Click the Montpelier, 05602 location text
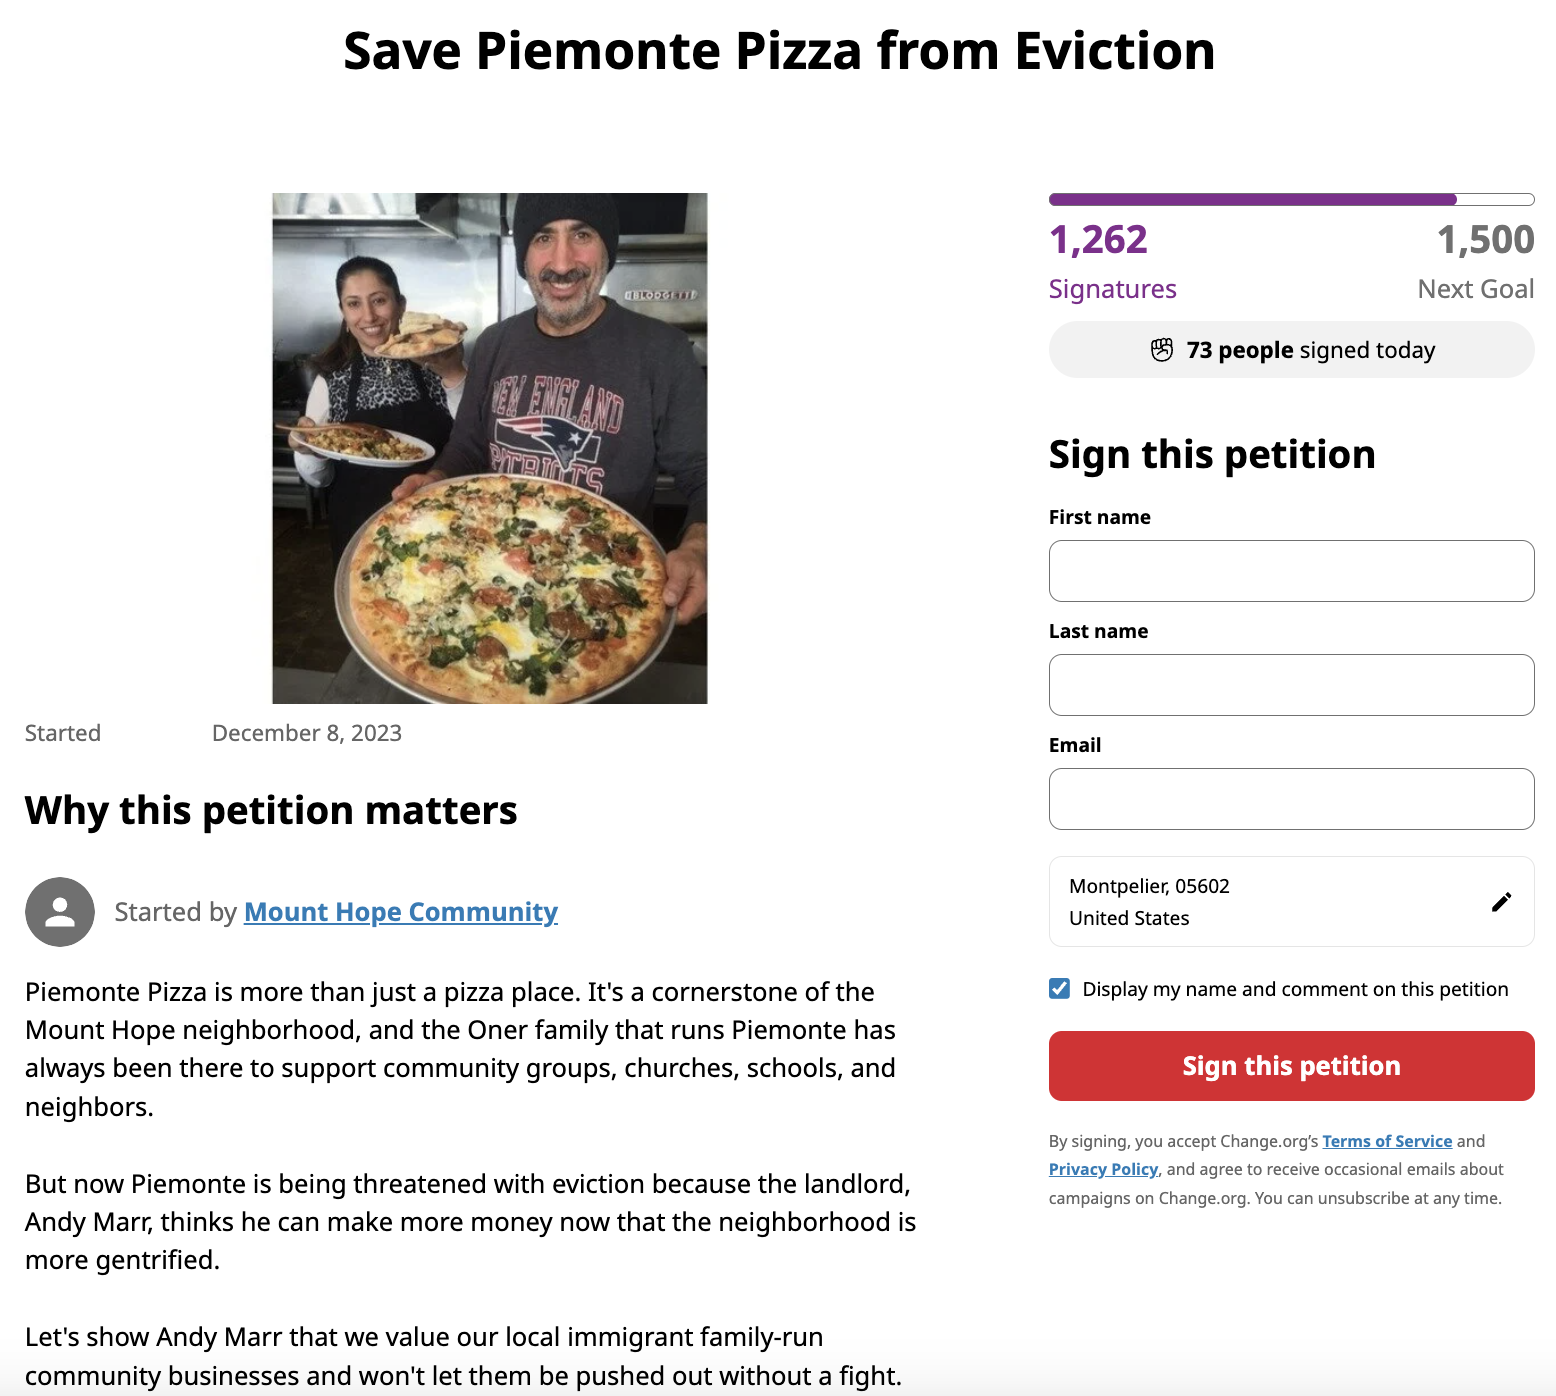This screenshot has width=1556, height=1396. (1149, 886)
